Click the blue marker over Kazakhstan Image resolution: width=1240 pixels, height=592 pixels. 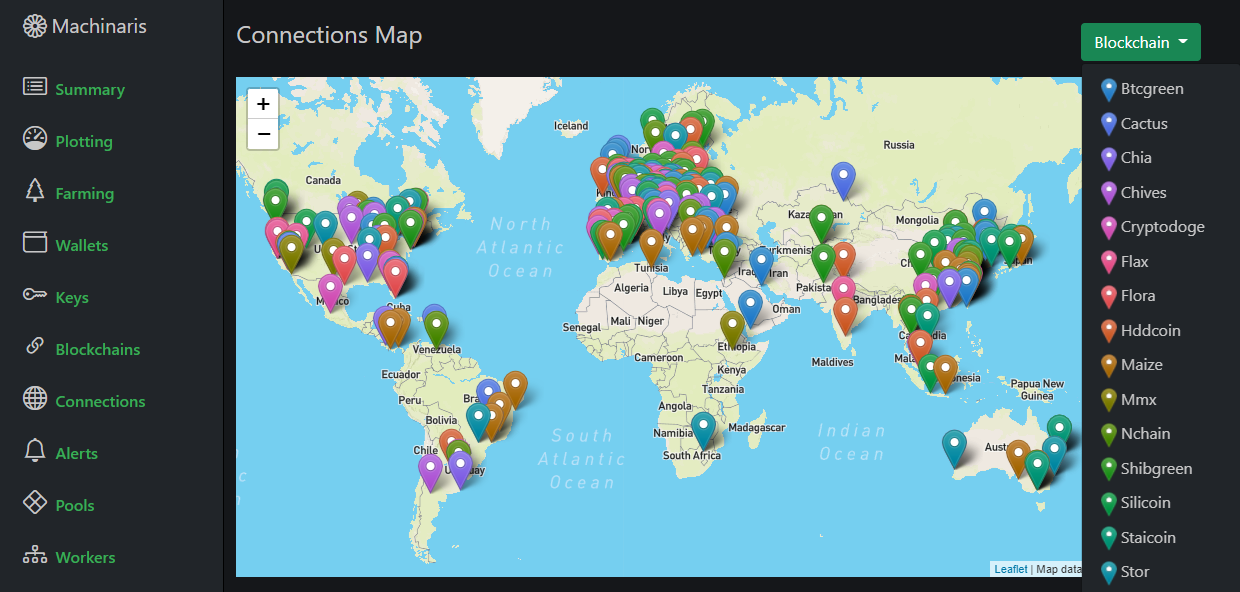pos(843,181)
